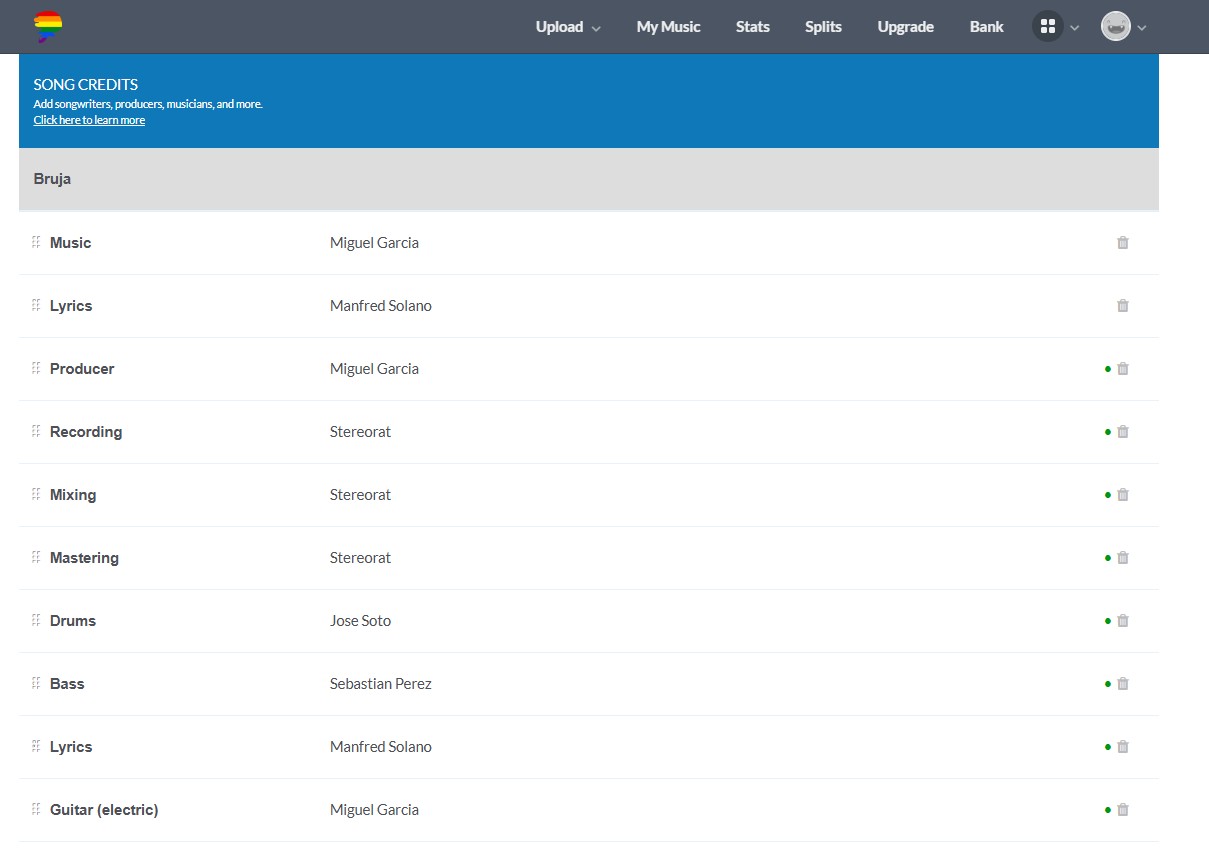
Task: Open the Upgrade link in the navbar
Action: (x=905, y=27)
